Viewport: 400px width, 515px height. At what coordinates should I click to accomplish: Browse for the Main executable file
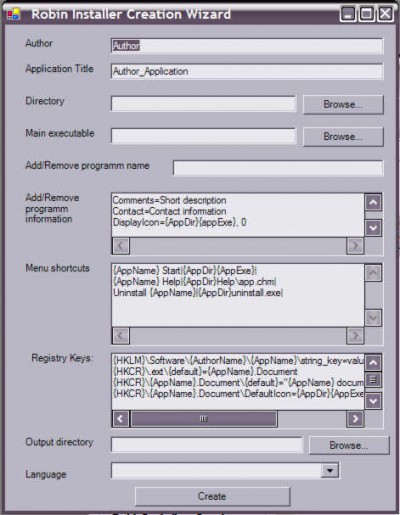pyautogui.click(x=343, y=137)
